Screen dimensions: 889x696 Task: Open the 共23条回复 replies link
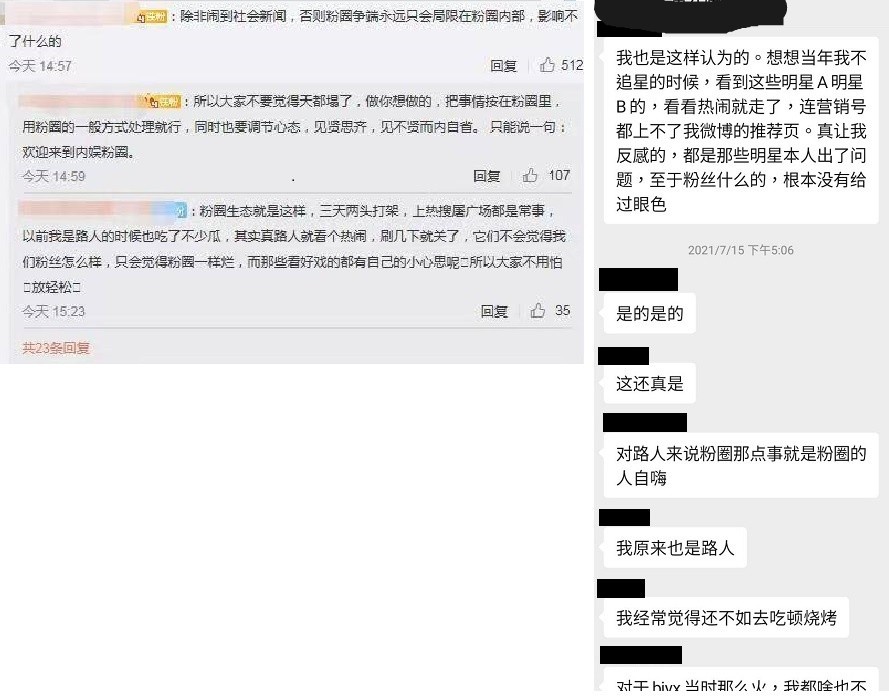tap(56, 347)
